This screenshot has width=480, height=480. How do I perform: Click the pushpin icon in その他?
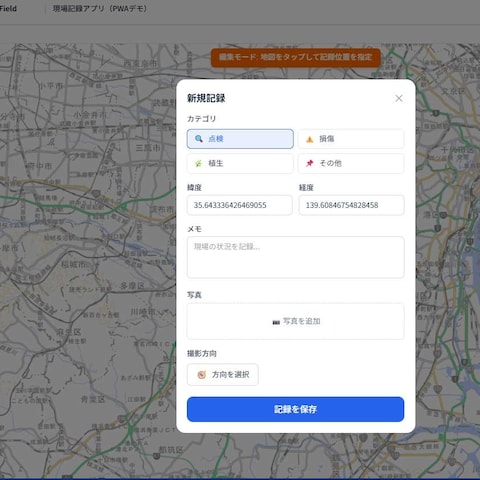pyautogui.click(x=310, y=163)
